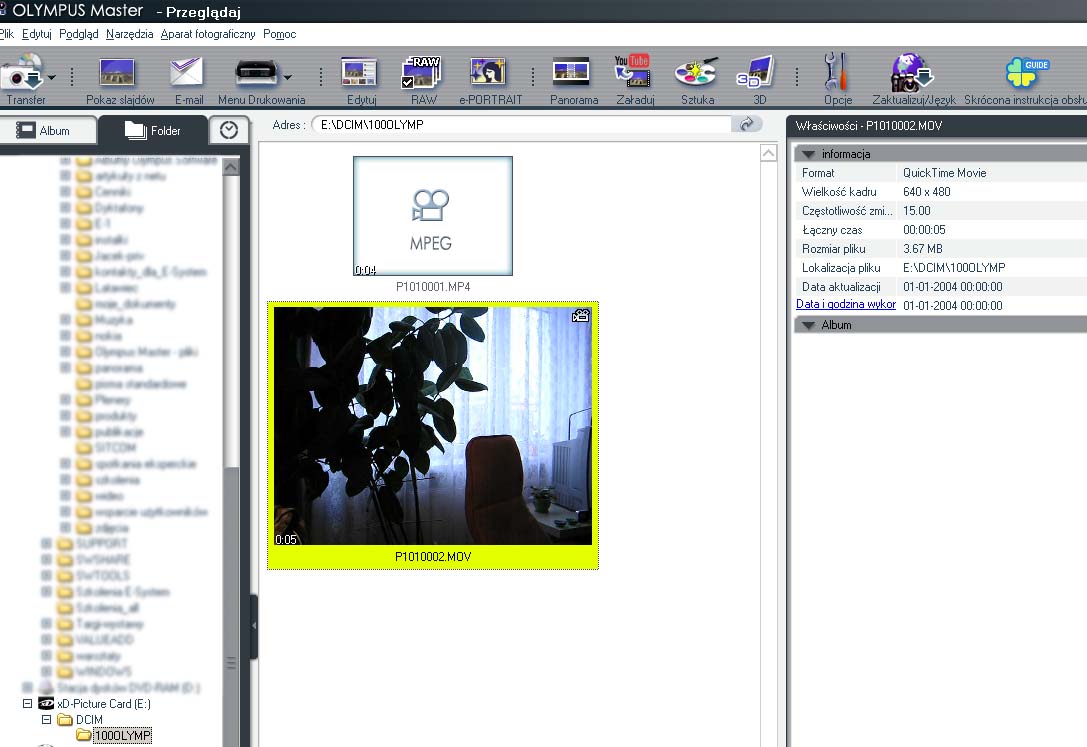Collapse the xD-Picture Card (E:) tree node
Image resolution: width=1087 pixels, height=747 pixels.
(x=28, y=704)
